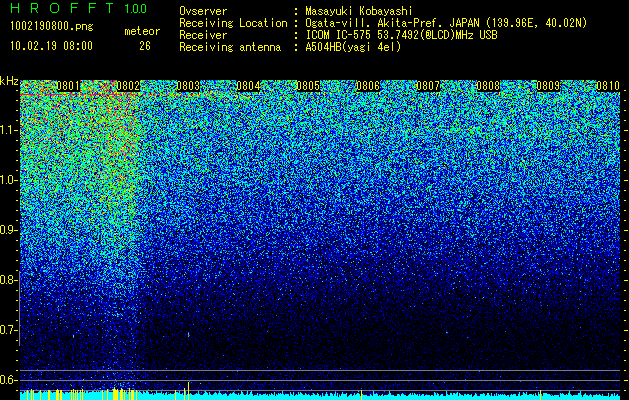Click the 0805 time marker

(x=308, y=86)
